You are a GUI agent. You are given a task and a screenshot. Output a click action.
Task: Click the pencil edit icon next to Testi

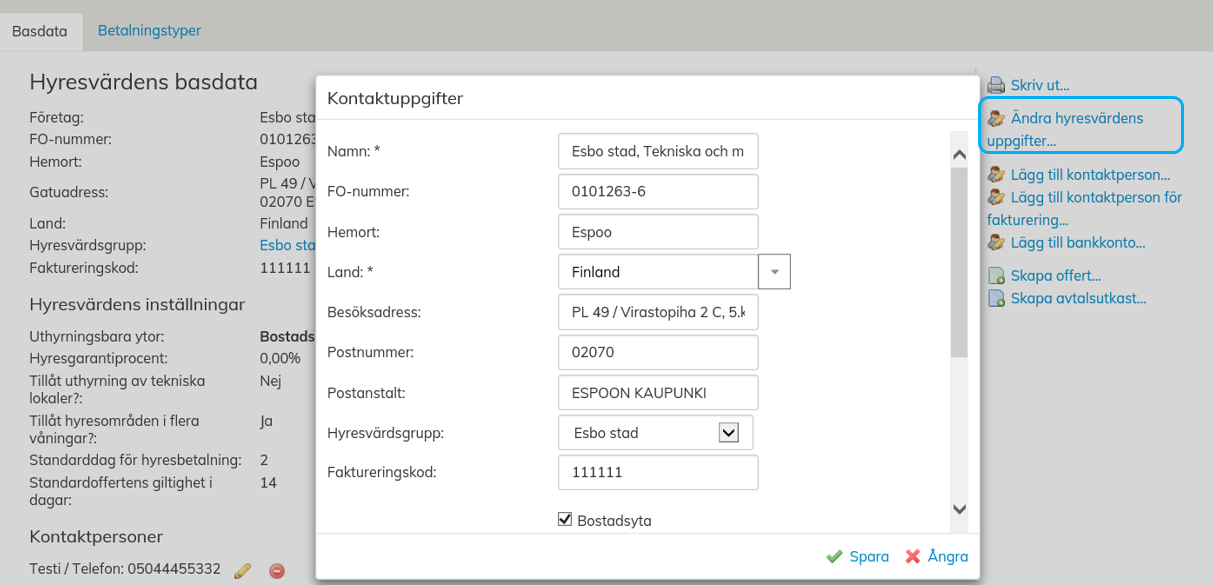pos(242,570)
